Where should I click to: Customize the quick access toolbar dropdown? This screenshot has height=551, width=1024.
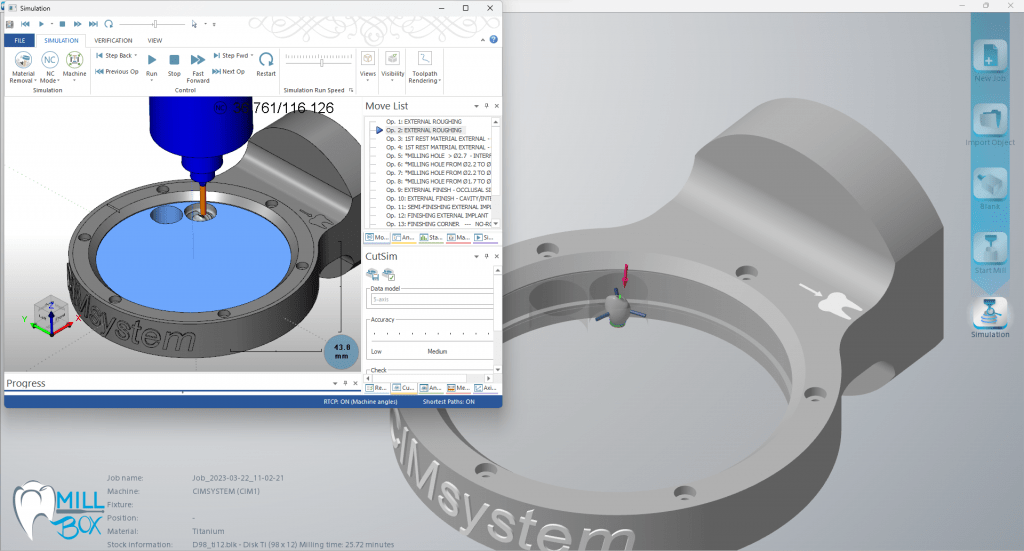tap(214, 25)
